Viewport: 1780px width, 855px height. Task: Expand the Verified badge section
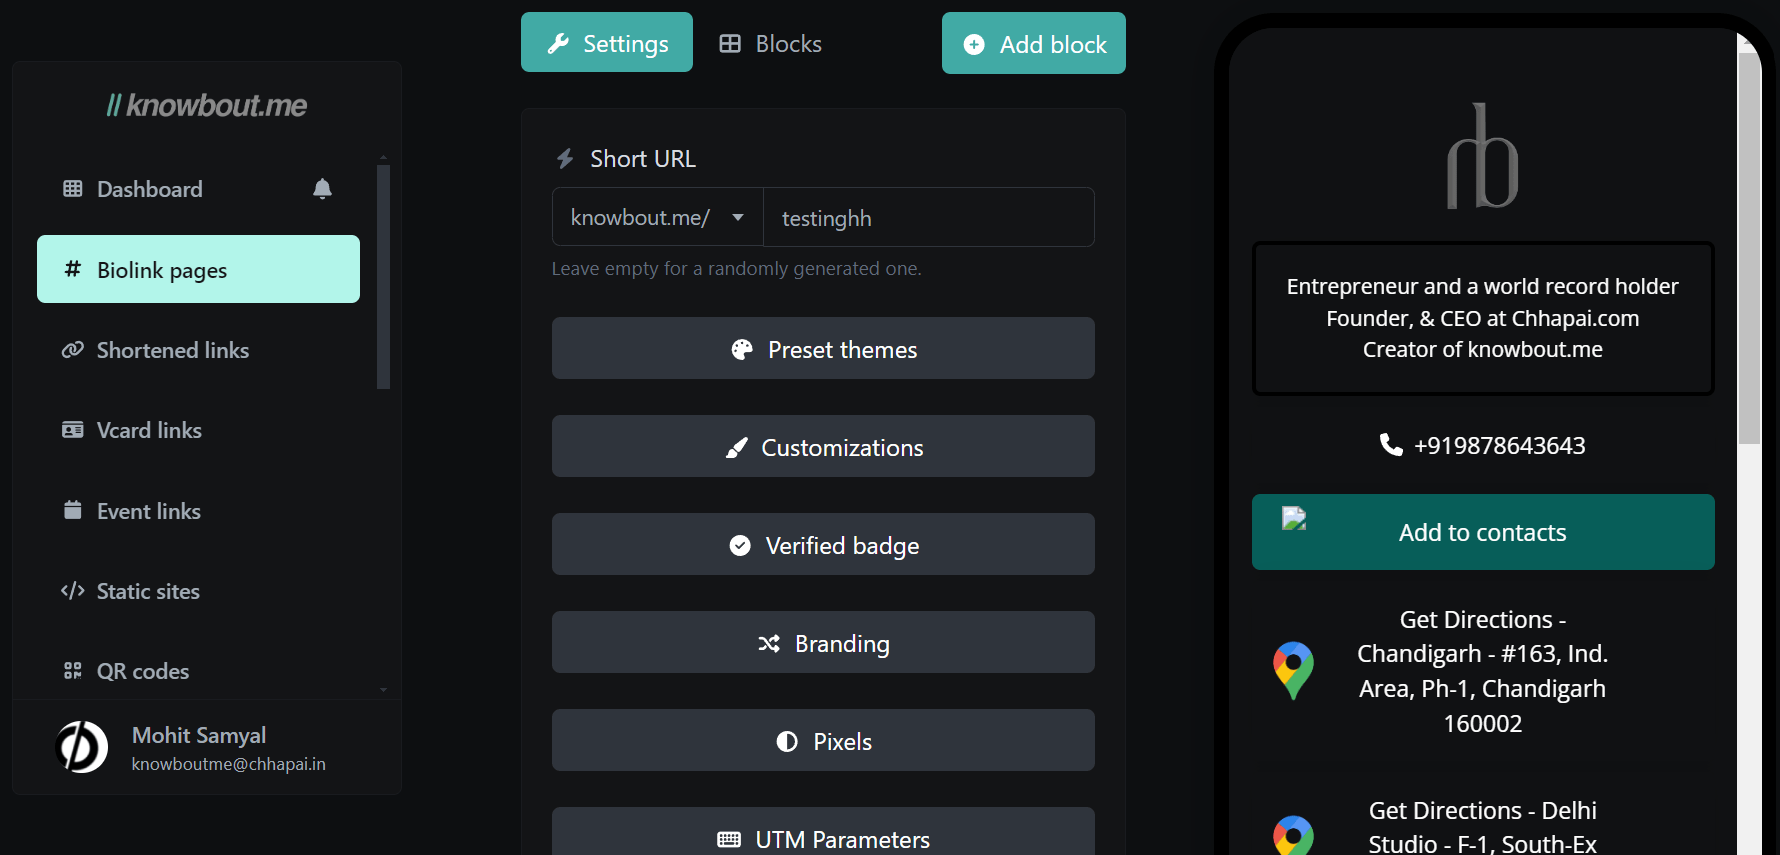pyautogui.click(x=823, y=545)
